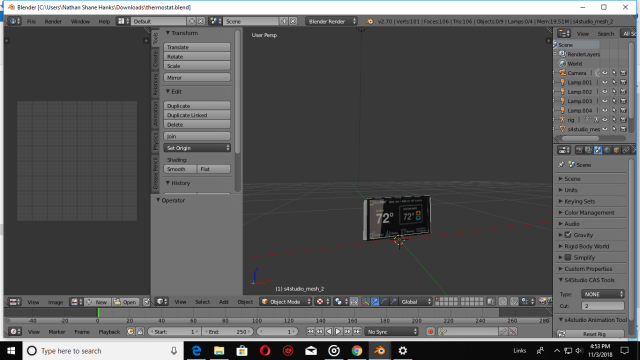640x360 pixels.
Task: Toggle visibility eye for Camera
Action: coord(605,73)
